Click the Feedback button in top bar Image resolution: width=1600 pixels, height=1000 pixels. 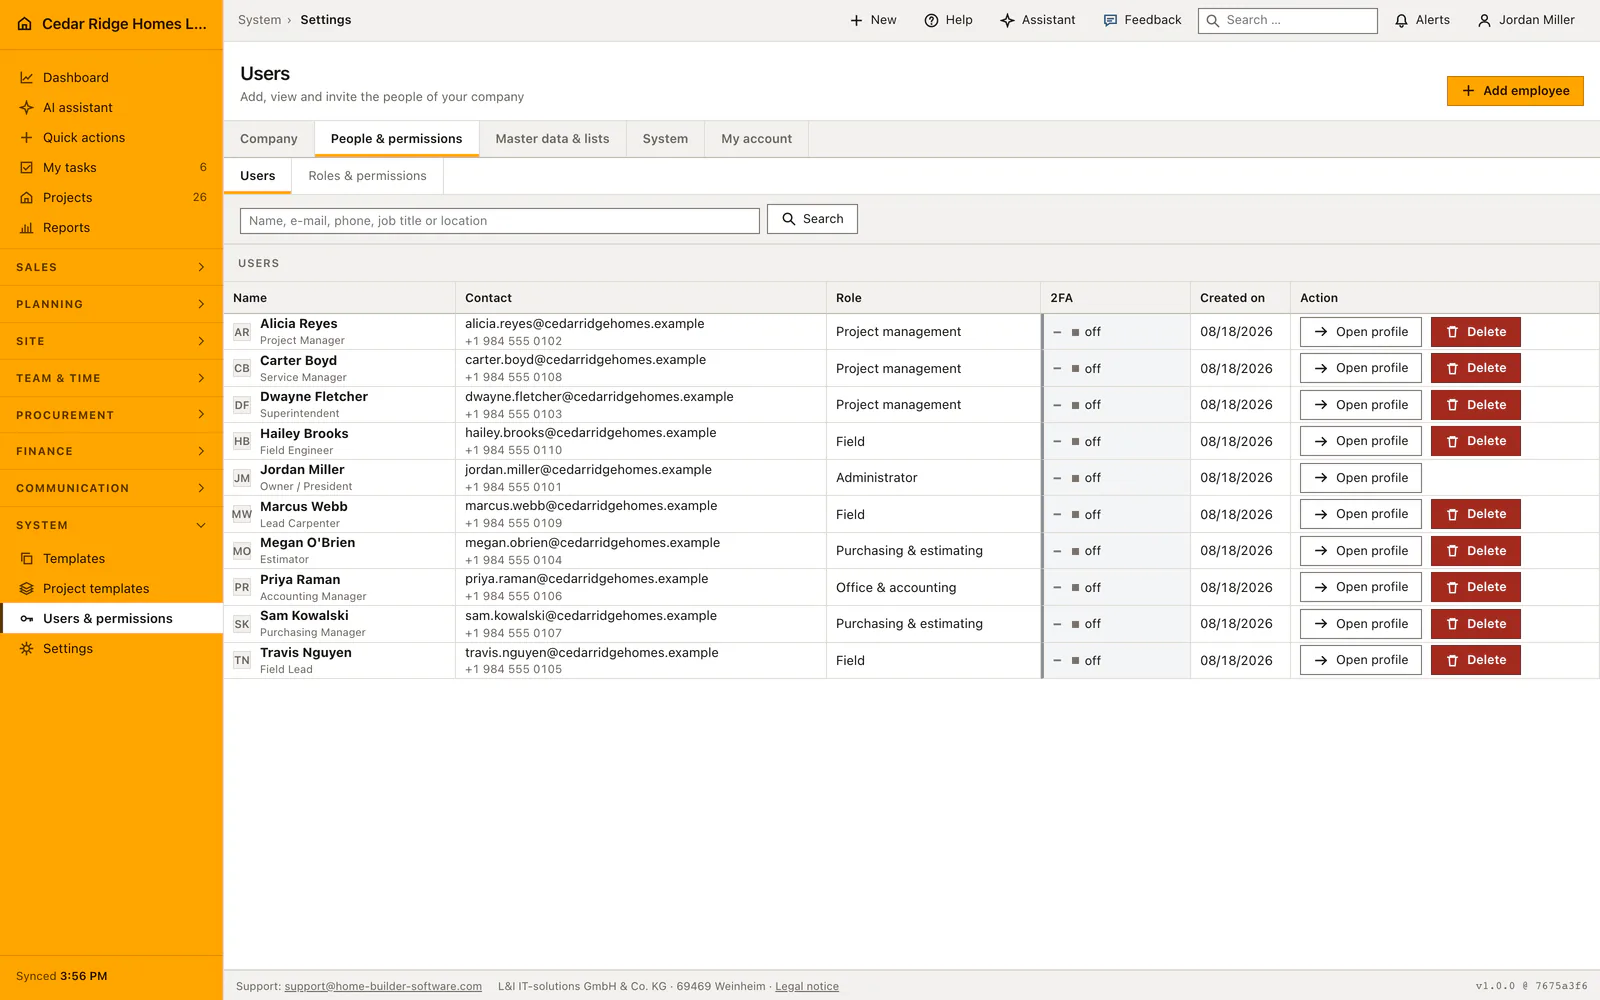point(1142,20)
